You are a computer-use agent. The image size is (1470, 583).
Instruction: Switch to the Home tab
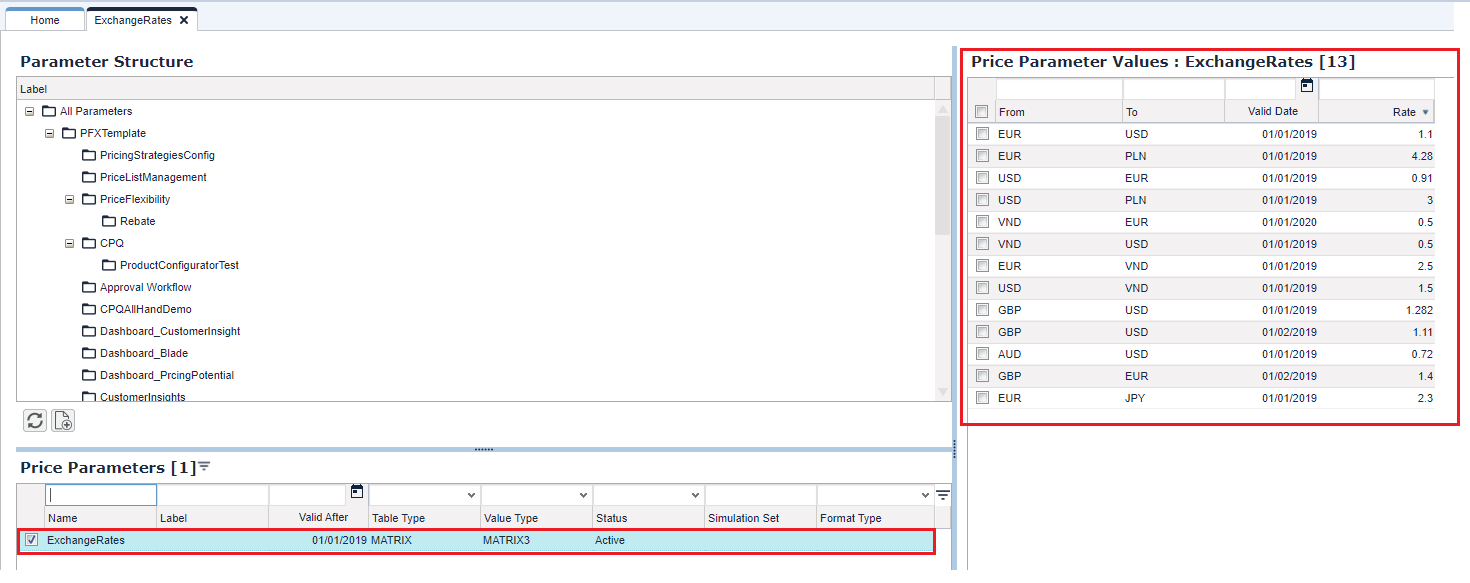tap(45, 20)
